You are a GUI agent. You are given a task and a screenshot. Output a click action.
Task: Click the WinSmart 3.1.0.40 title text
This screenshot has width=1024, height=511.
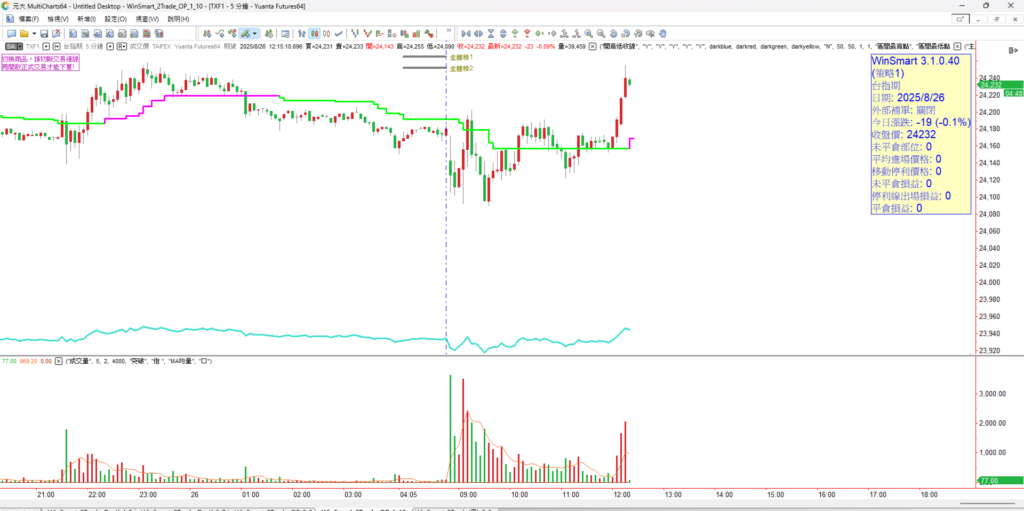(916, 61)
